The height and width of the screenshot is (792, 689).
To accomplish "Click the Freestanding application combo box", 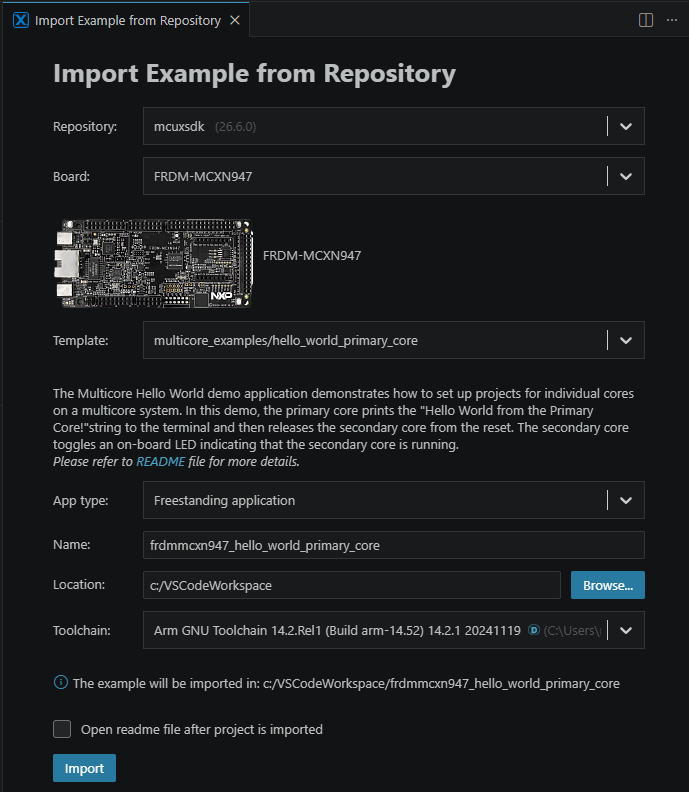I will (393, 501).
